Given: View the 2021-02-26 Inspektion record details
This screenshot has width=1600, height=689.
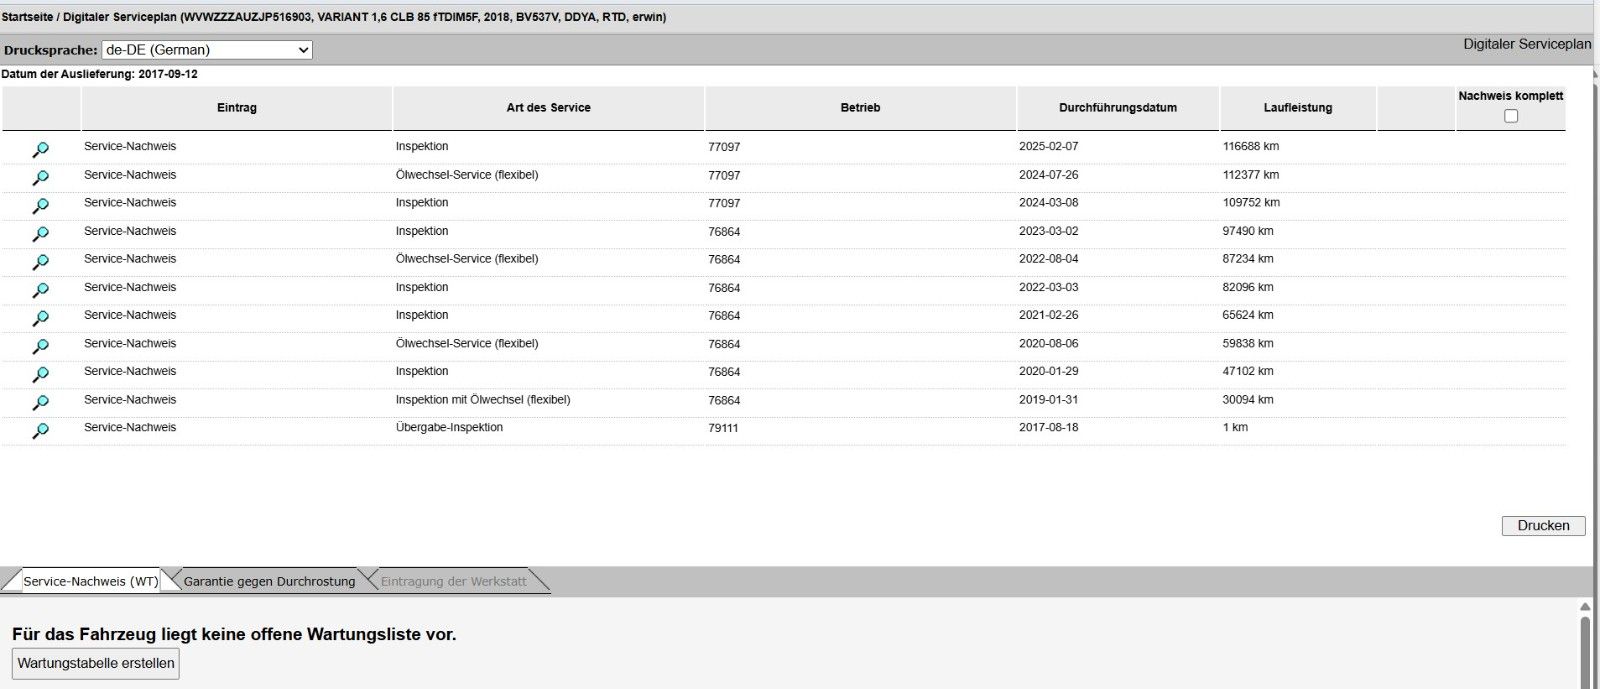Looking at the screenshot, I should coord(40,318).
